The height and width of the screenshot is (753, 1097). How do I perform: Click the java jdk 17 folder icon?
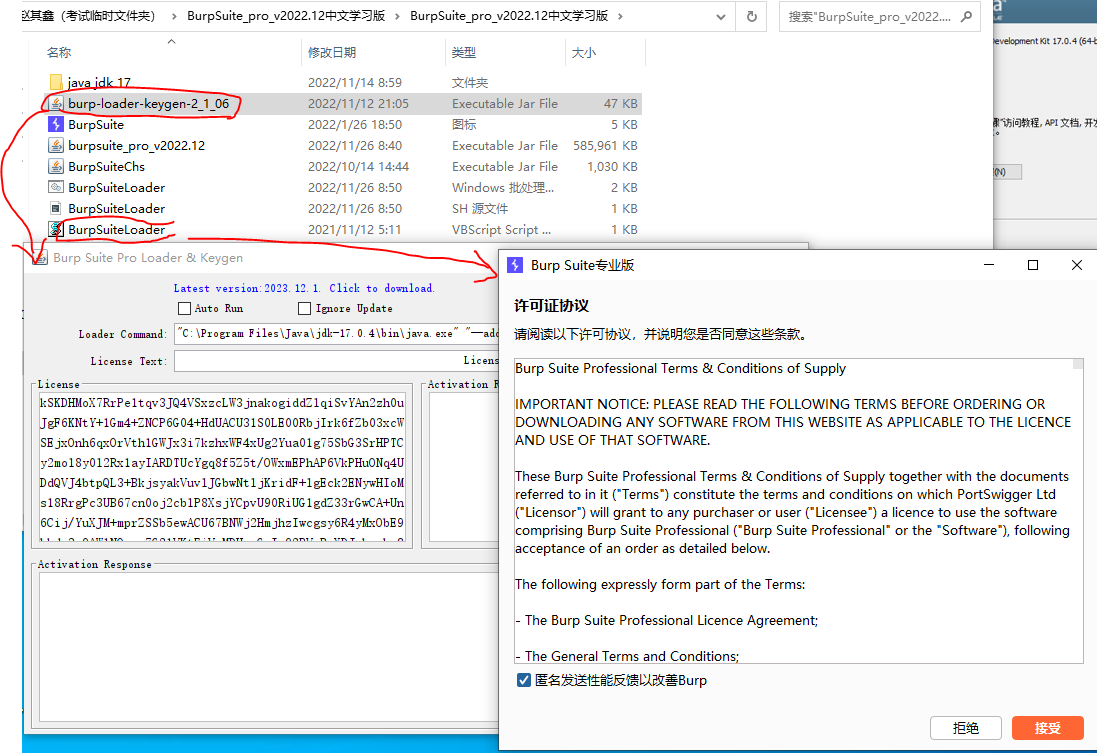[x=57, y=83]
